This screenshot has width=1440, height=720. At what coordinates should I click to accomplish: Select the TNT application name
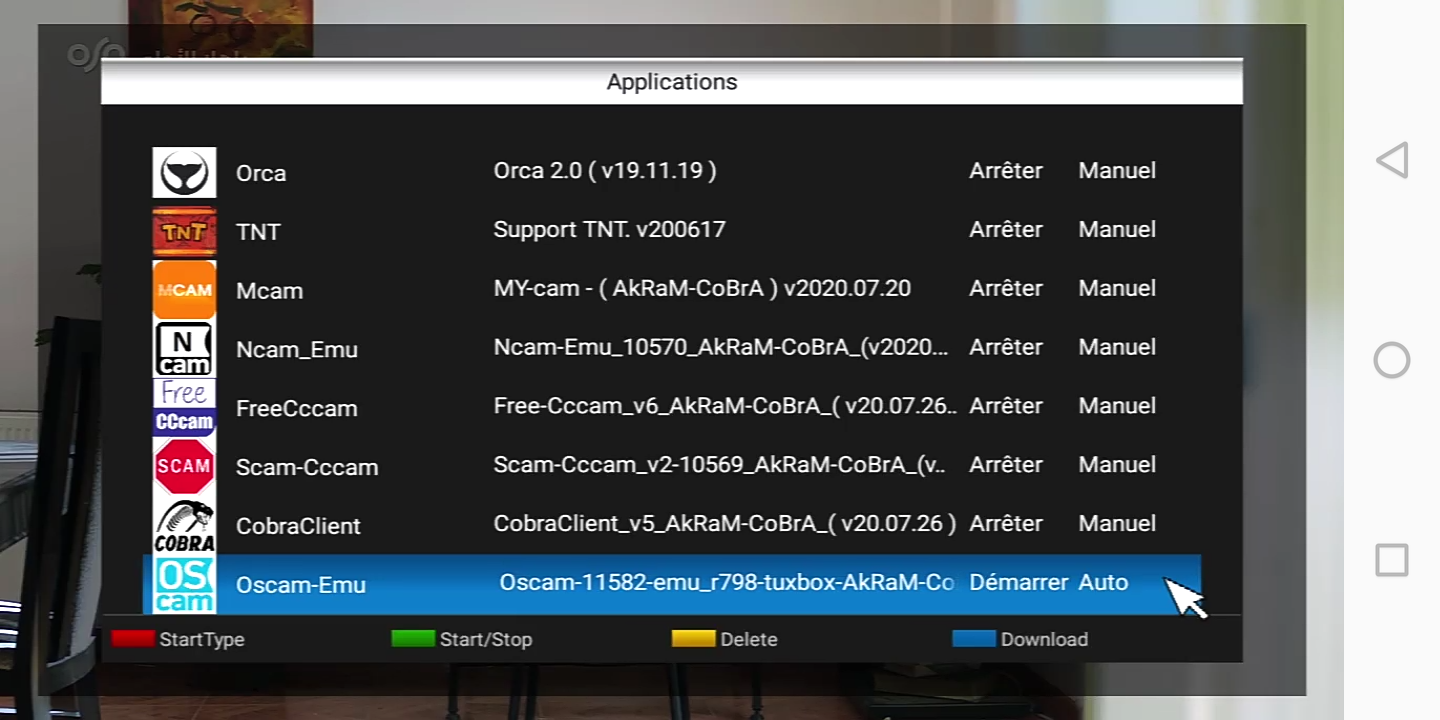258,232
